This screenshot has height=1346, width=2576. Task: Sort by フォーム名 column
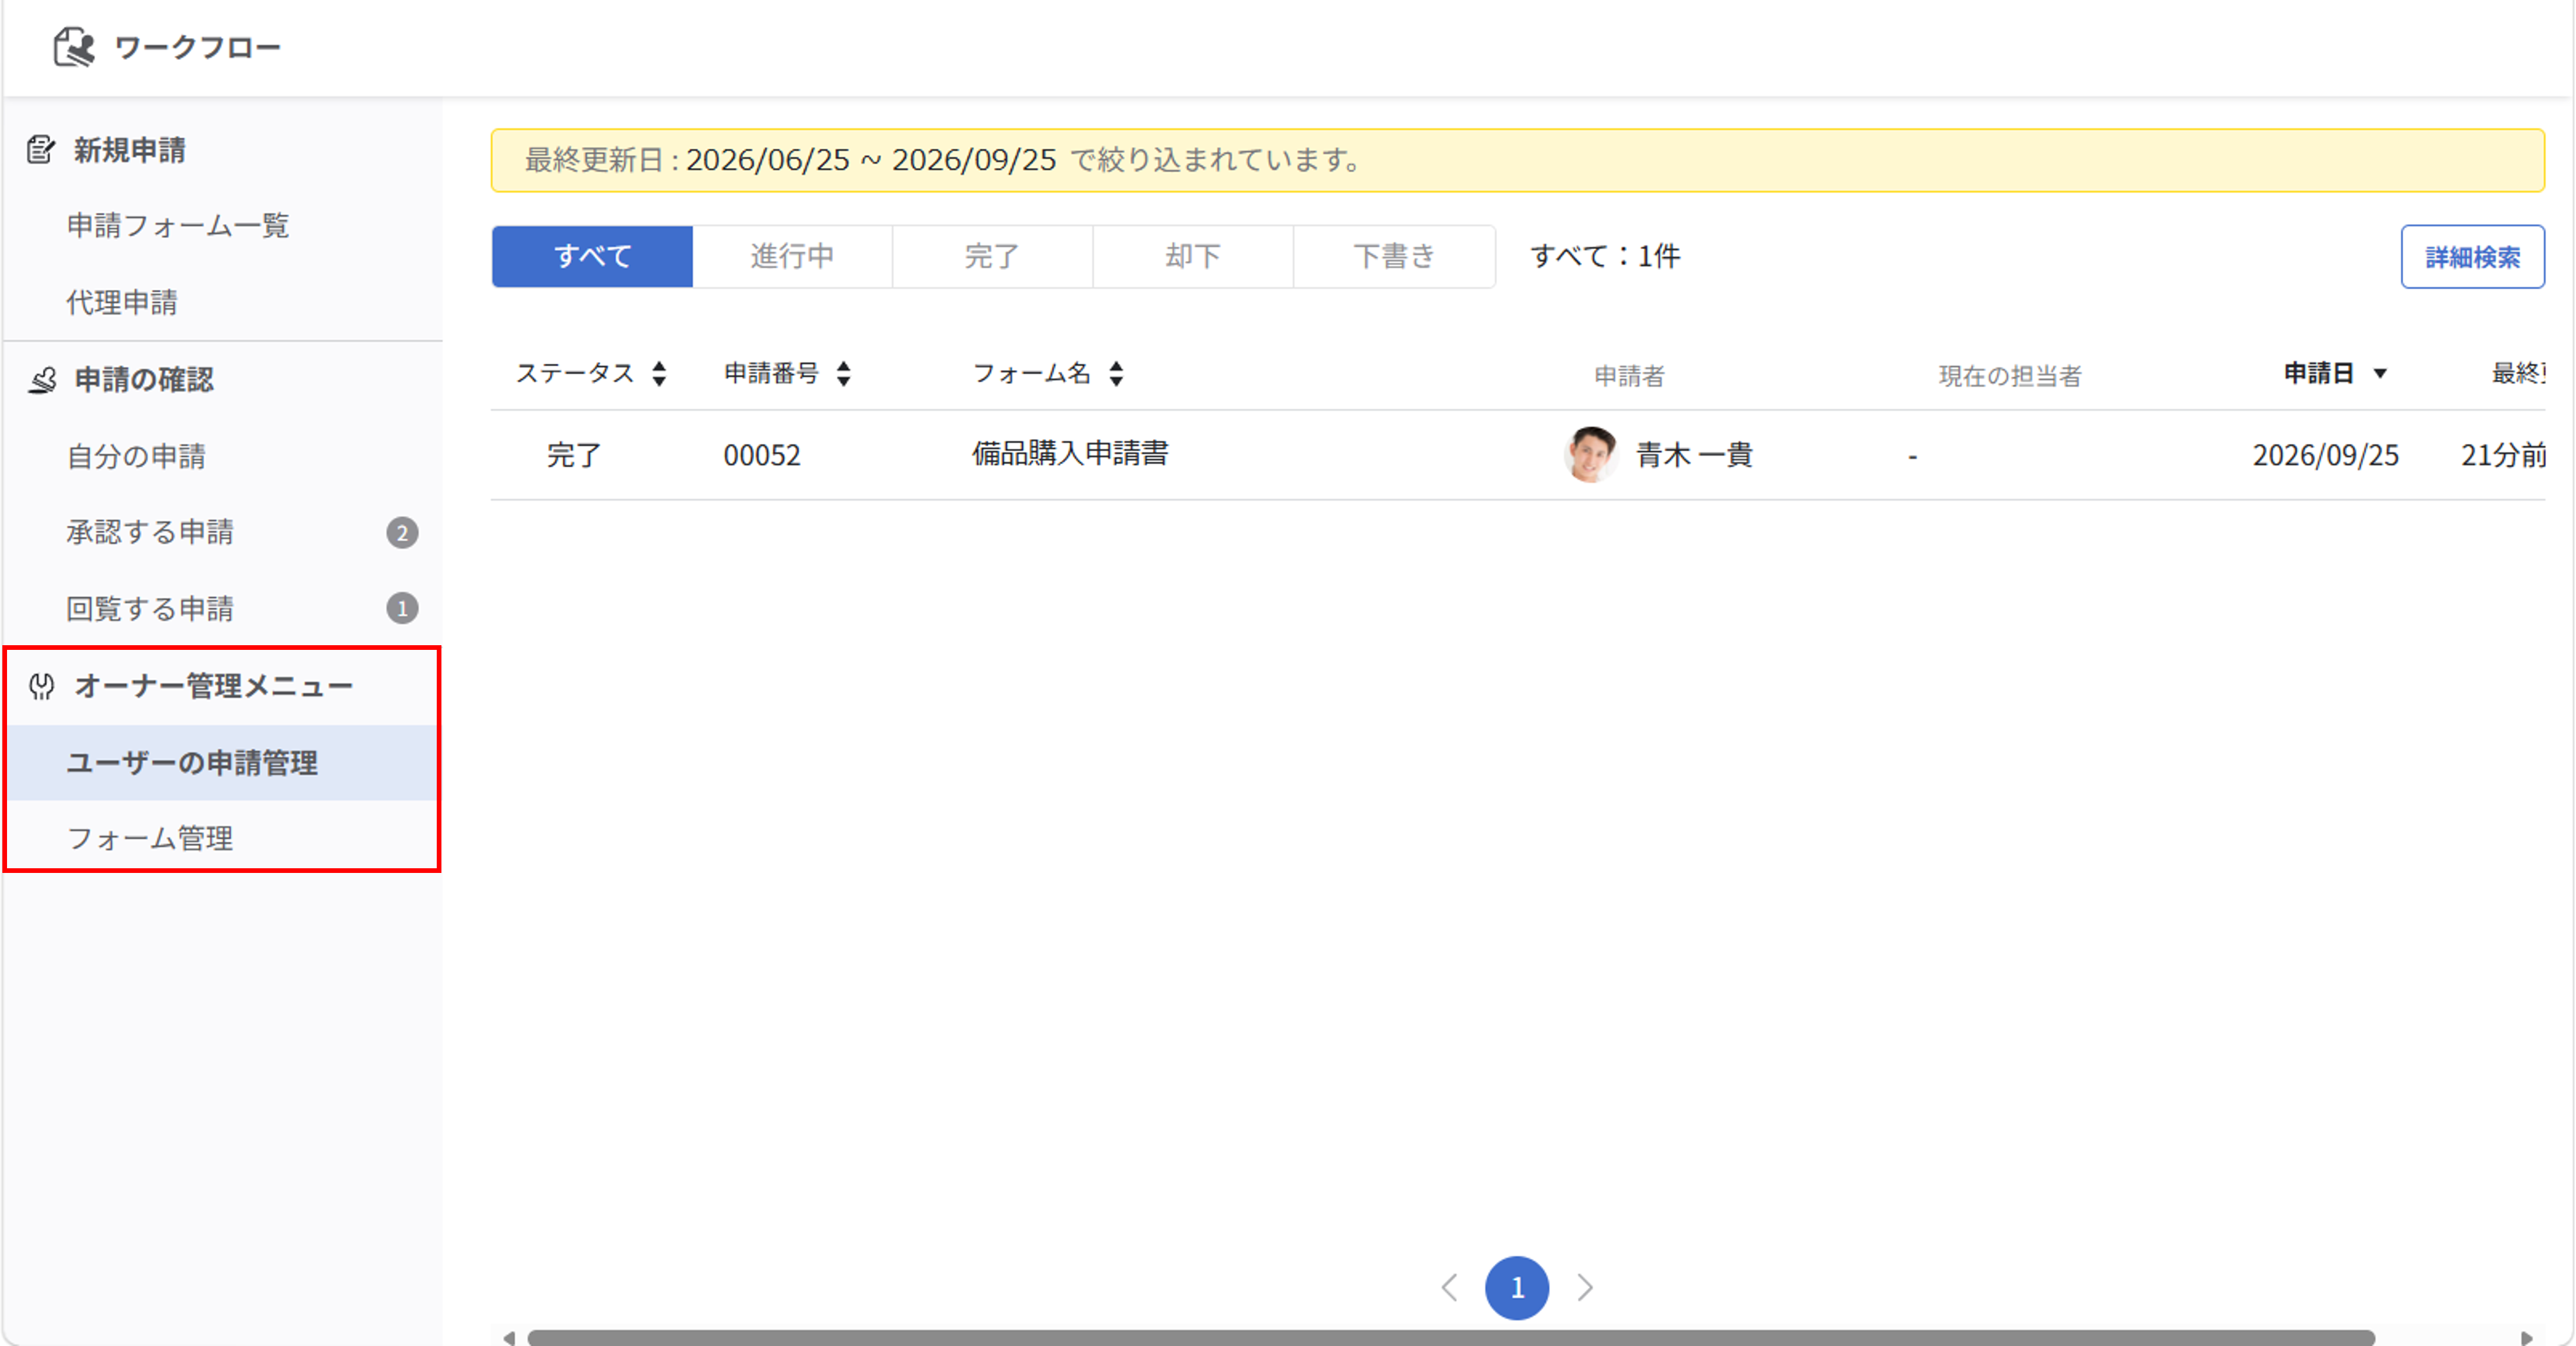[x=1117, y=374]
